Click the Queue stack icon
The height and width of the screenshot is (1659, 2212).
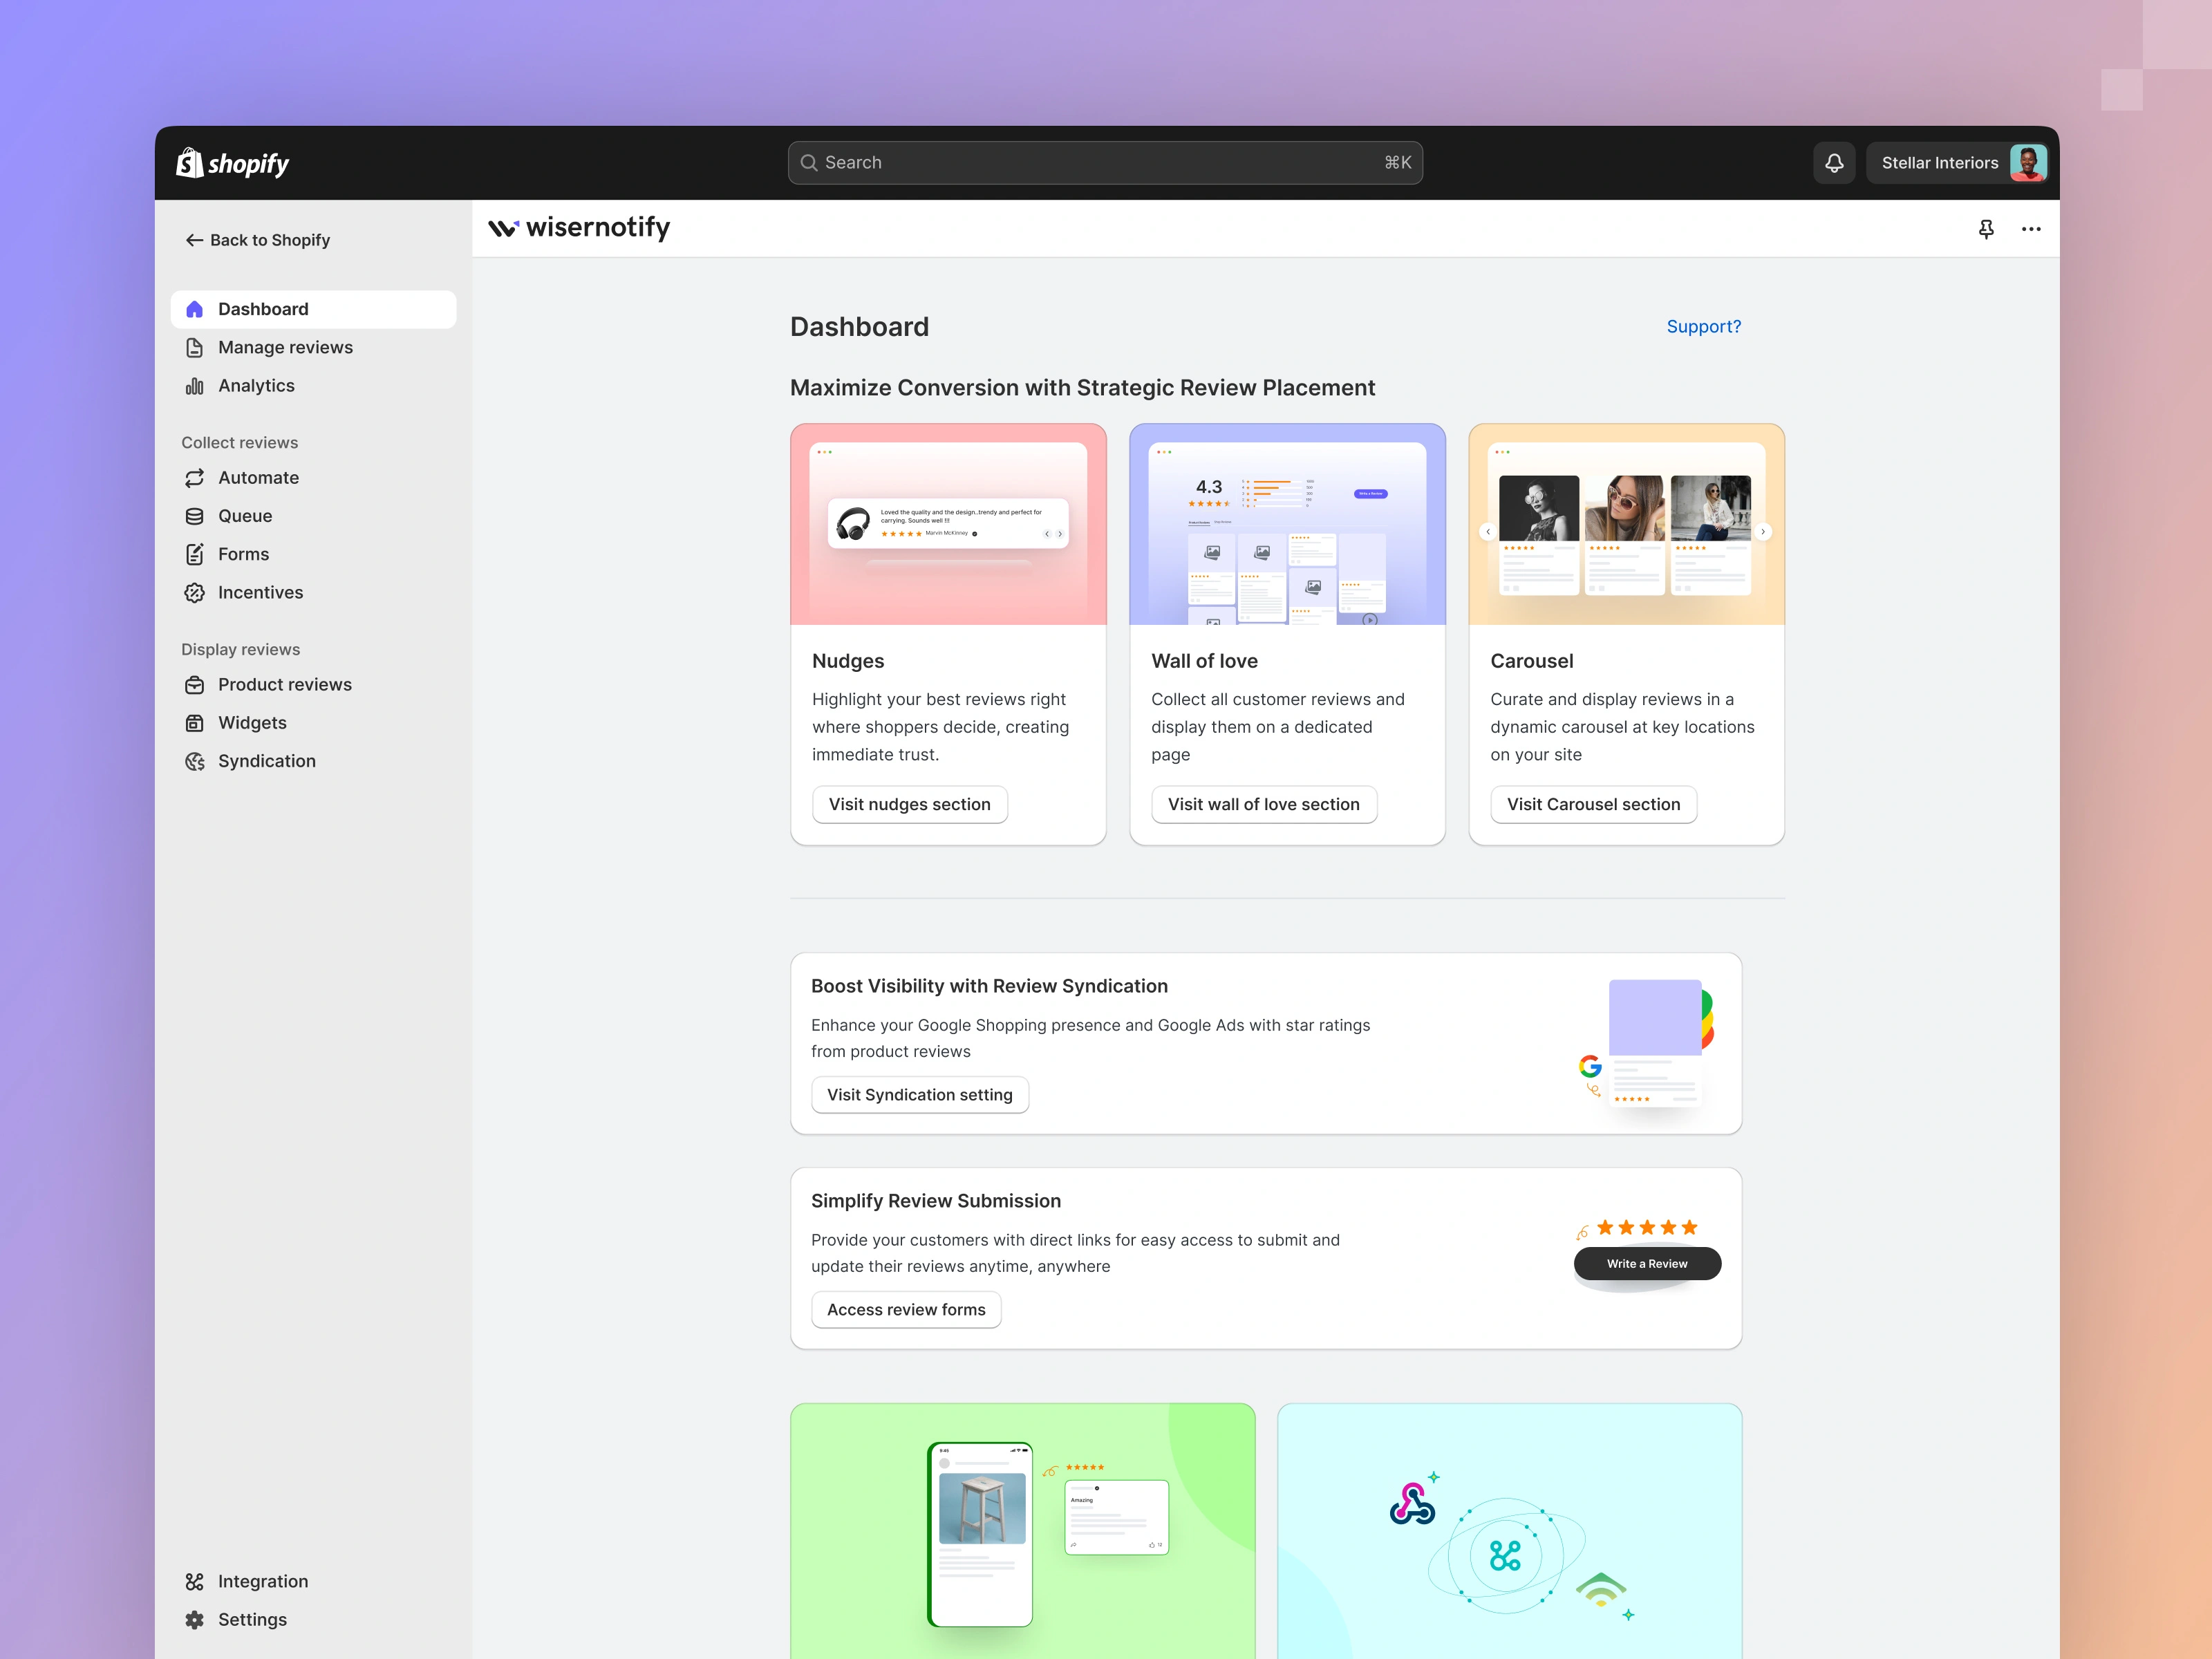tap(195, 516)
